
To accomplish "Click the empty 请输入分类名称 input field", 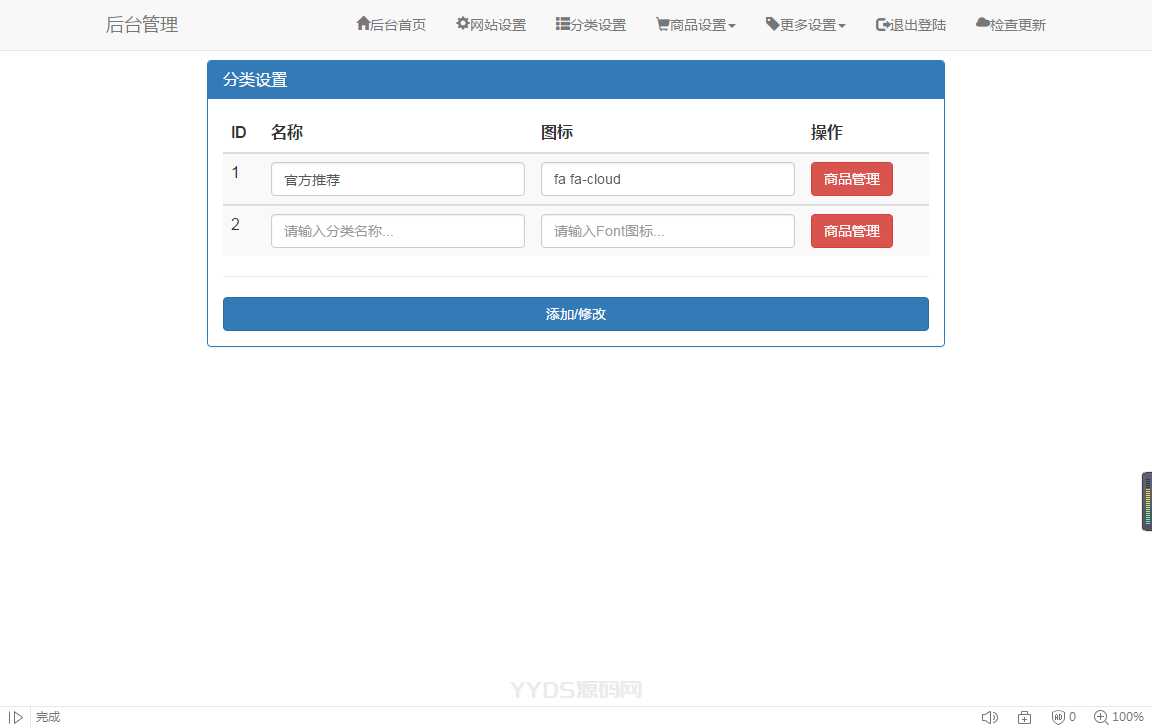I will [397, 231].
